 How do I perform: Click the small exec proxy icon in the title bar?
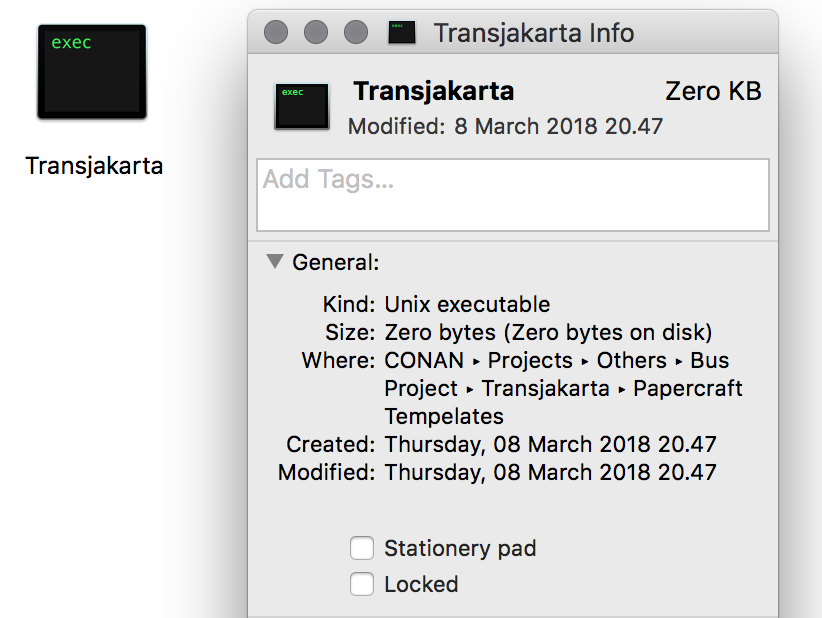[x=401, y=31]
